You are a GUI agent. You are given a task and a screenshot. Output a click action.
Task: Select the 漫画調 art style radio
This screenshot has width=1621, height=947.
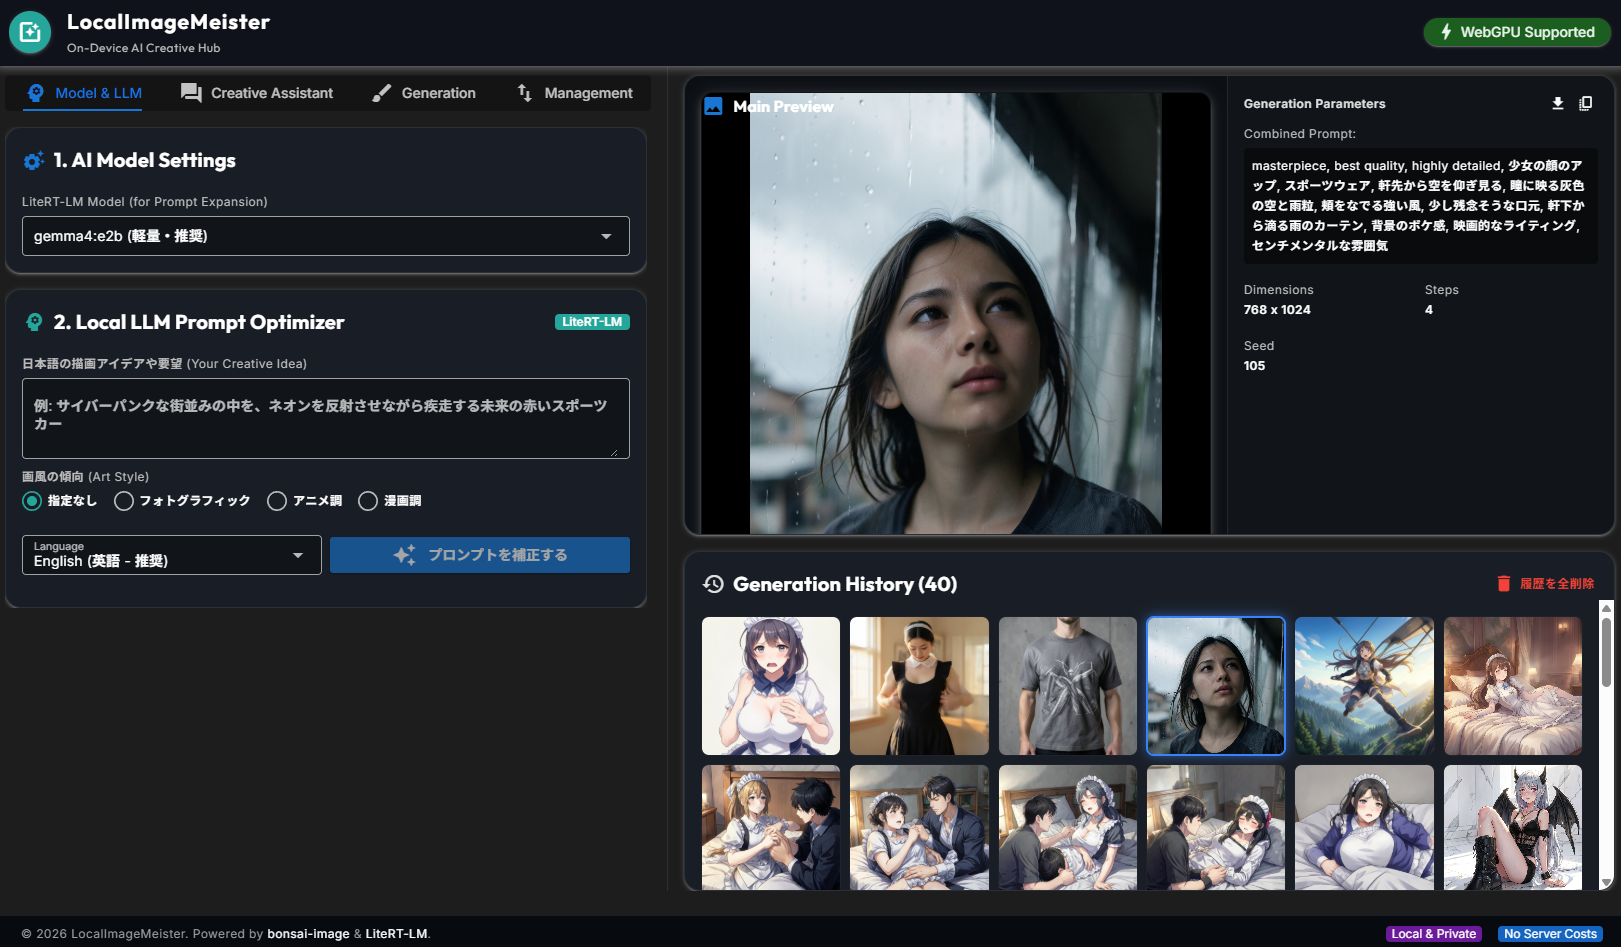pos(368,501)
